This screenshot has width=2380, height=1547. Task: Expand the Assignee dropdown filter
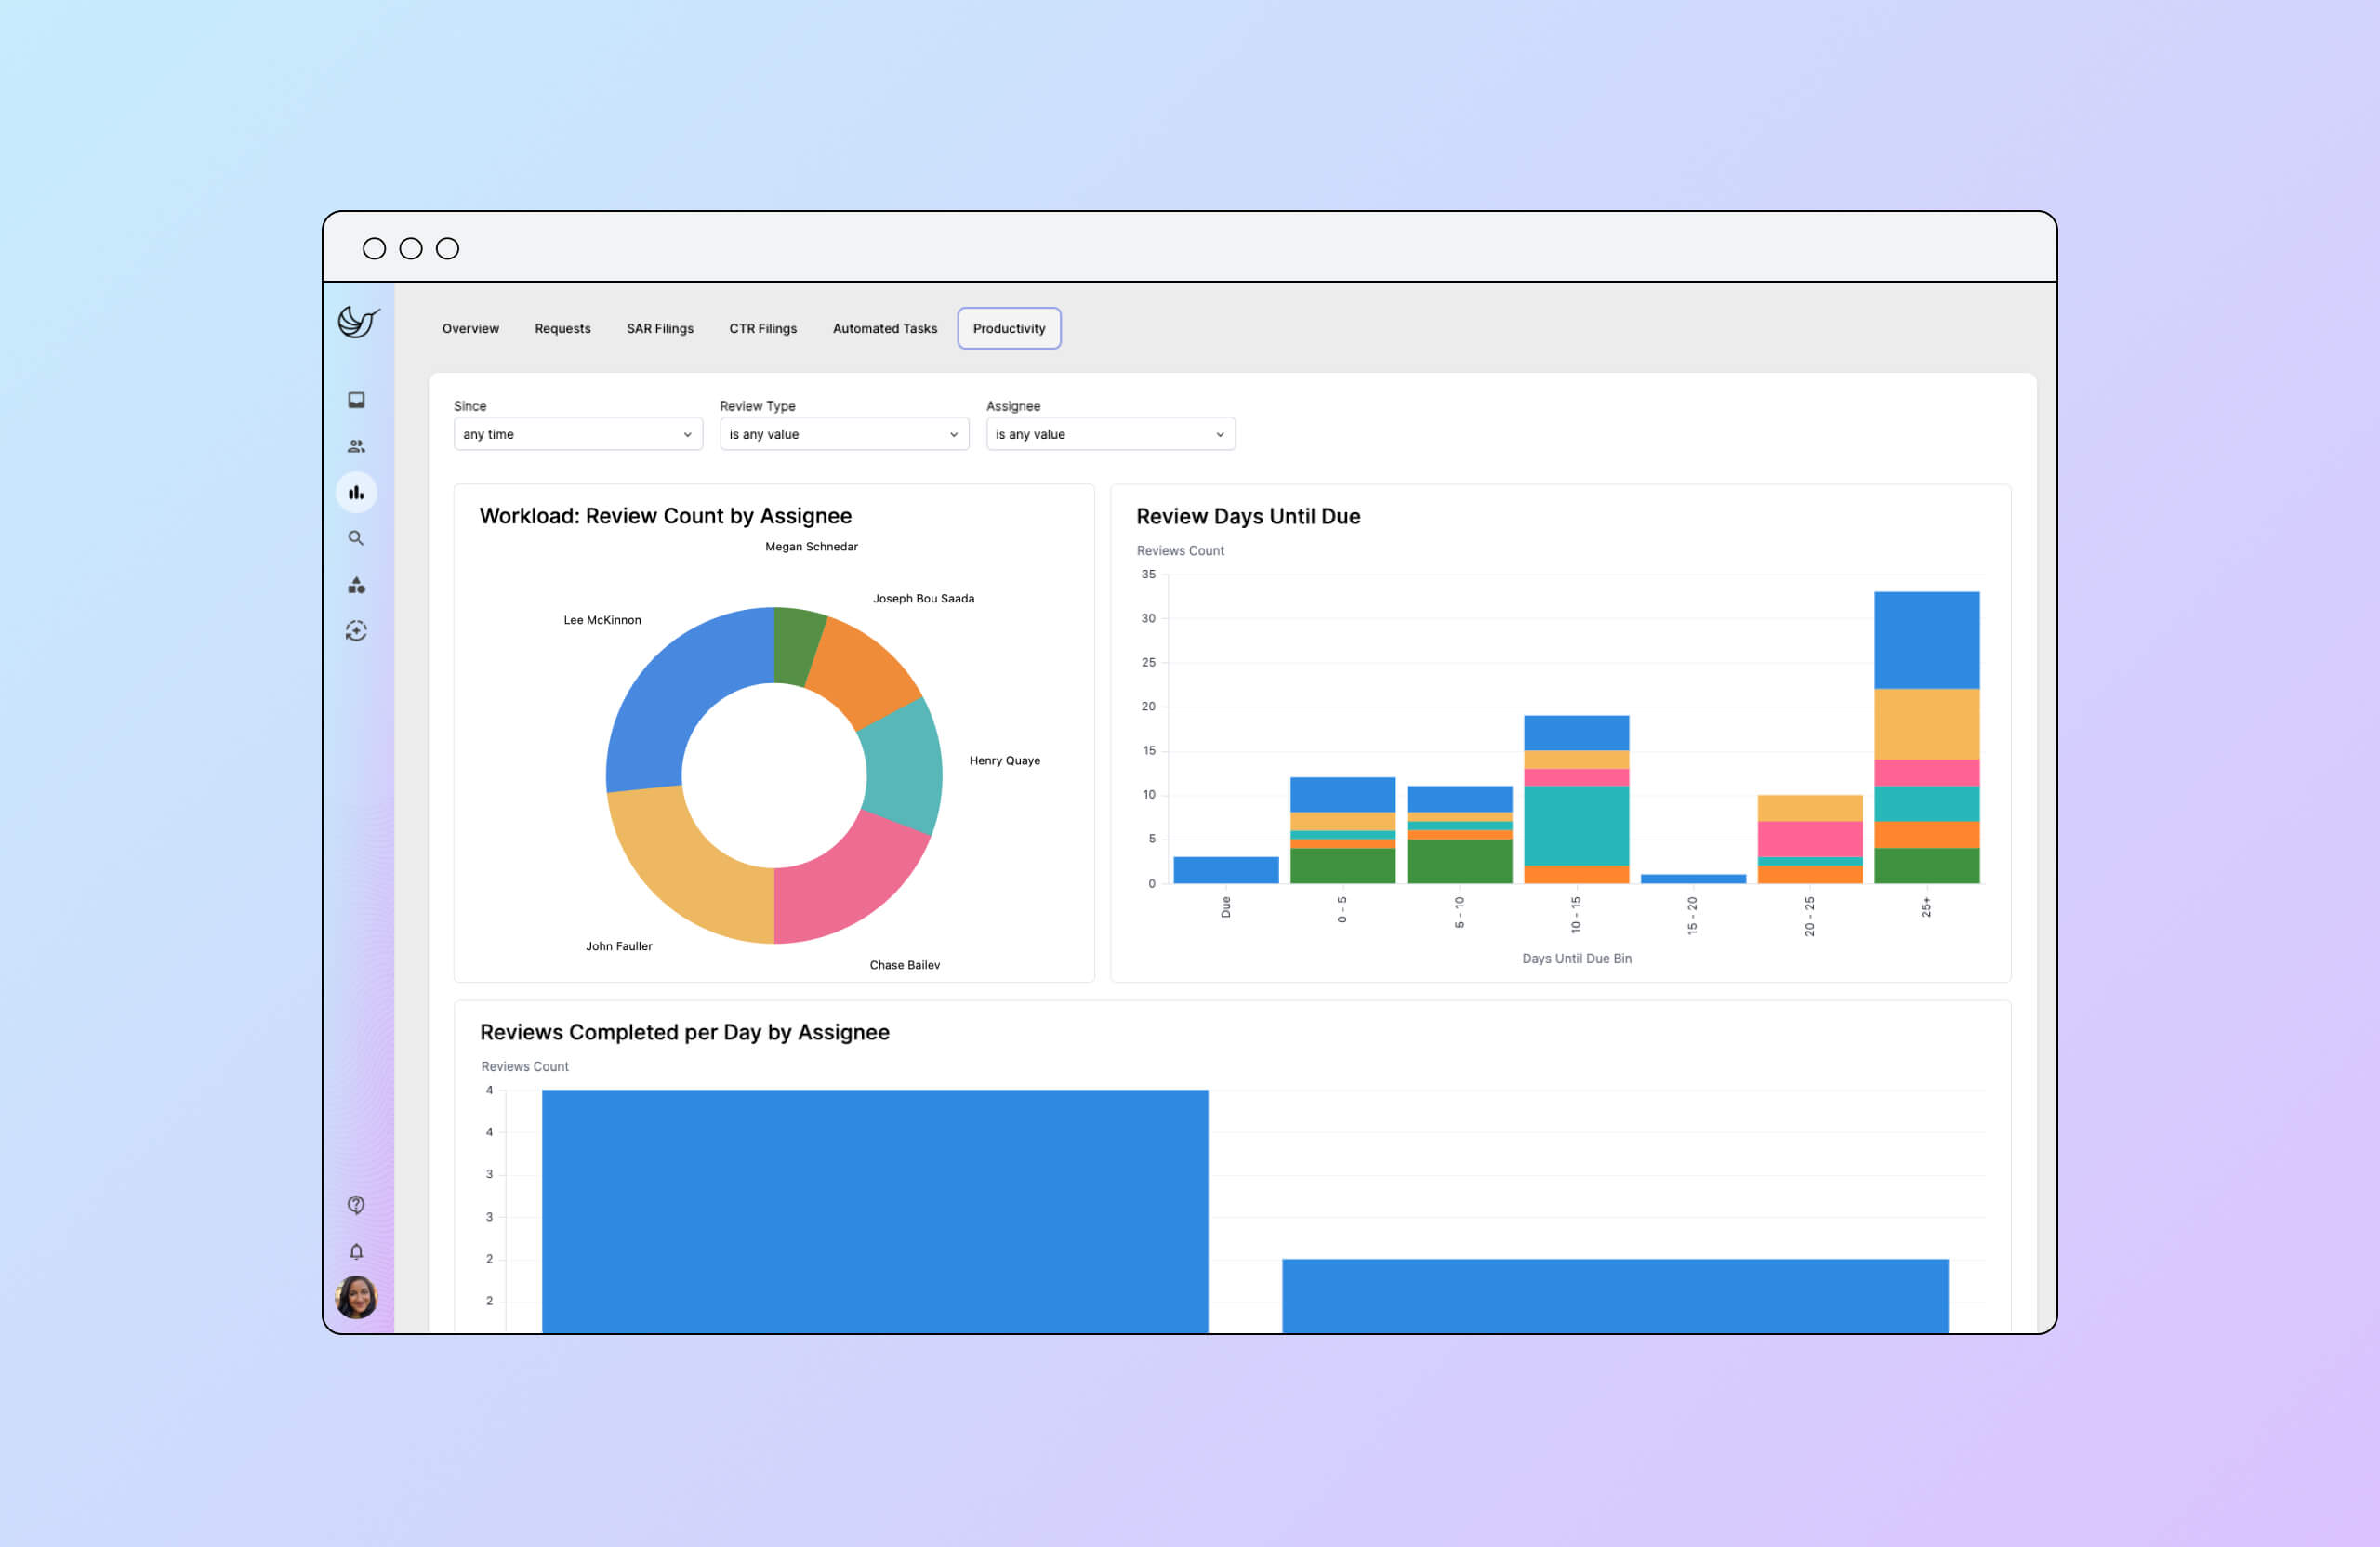(1106, 433)
